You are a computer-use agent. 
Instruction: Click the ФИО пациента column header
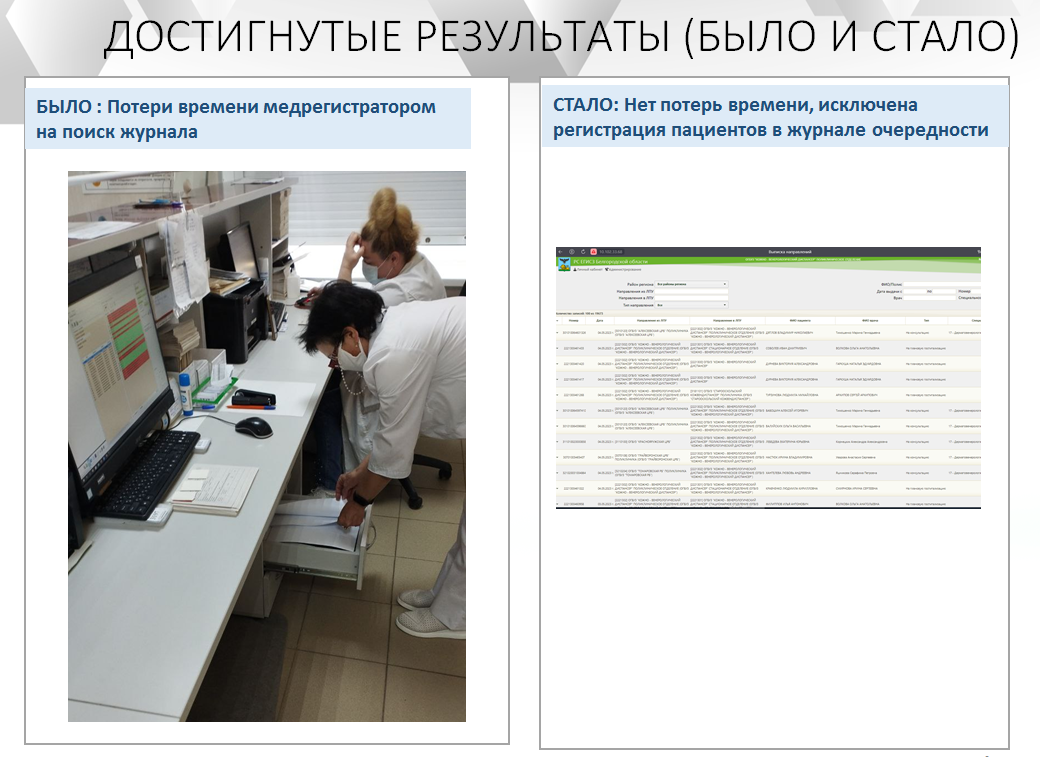click(x=801, y=320)
